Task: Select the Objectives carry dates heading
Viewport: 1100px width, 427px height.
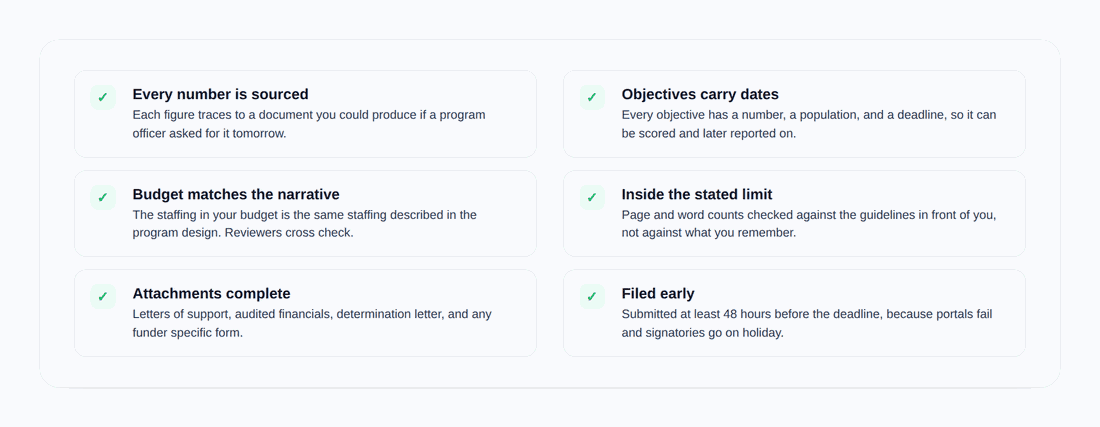Action: [x=700, y=94]
